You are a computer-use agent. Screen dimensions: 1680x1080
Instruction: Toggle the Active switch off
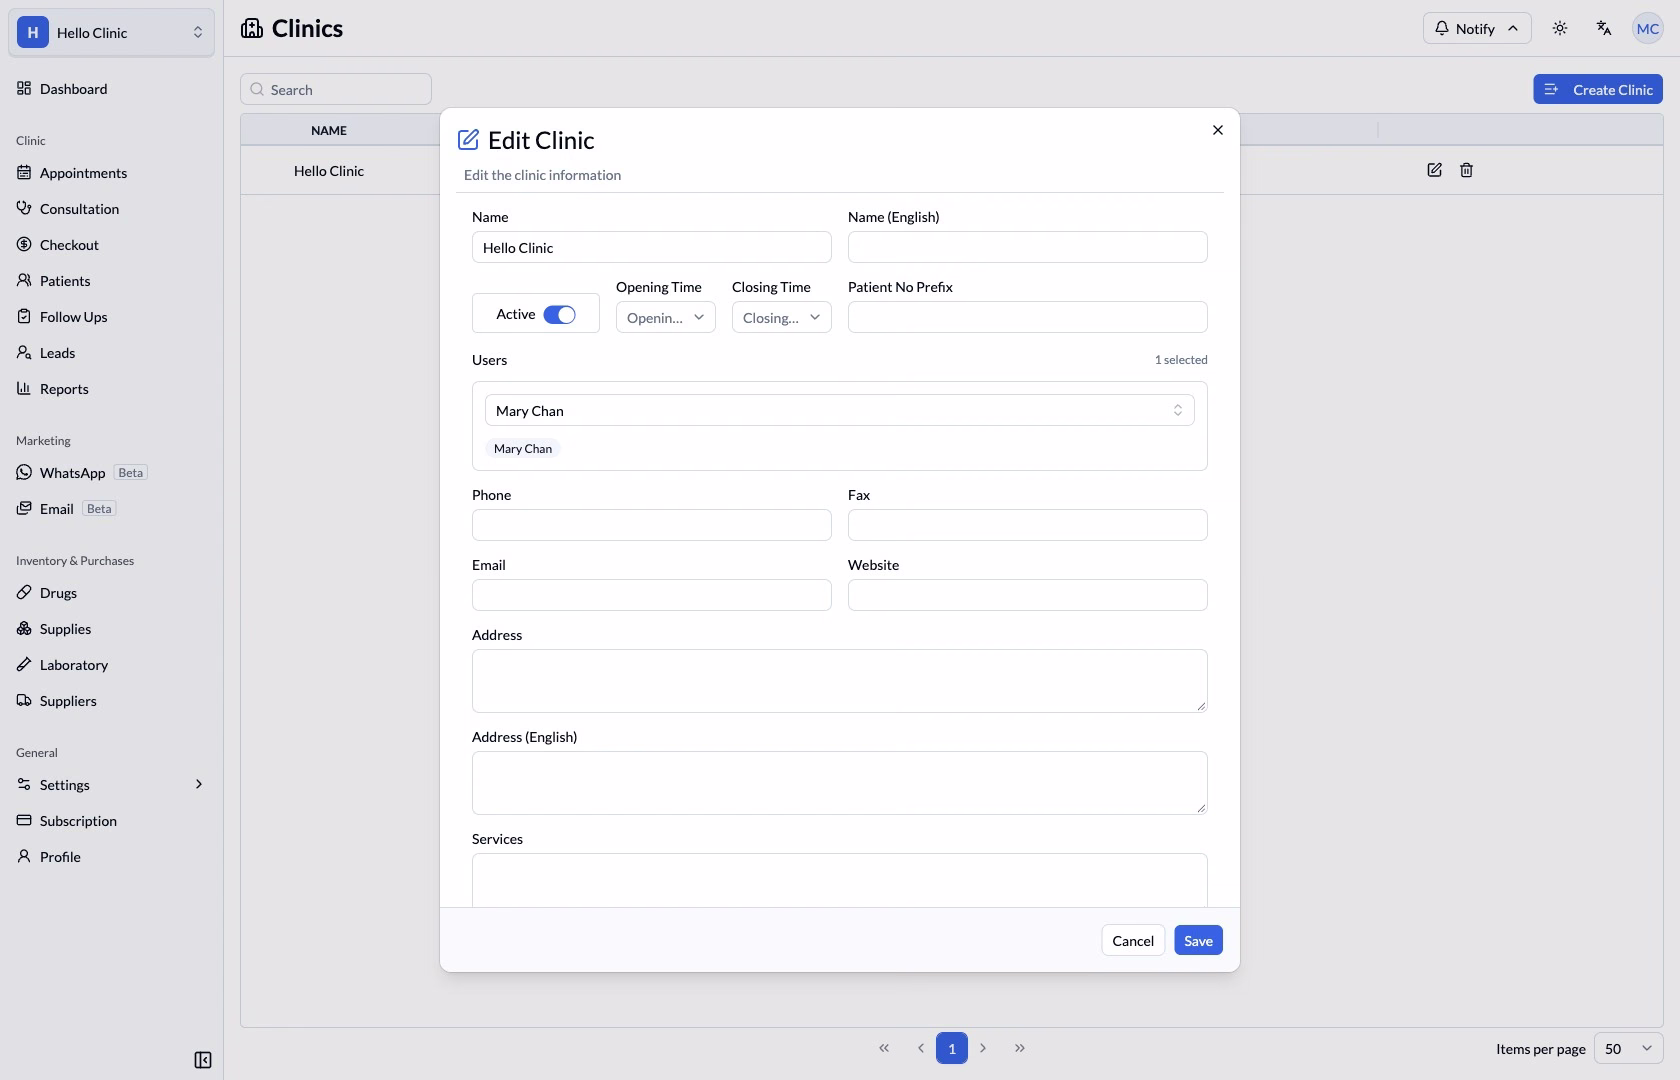pos(559,314)
